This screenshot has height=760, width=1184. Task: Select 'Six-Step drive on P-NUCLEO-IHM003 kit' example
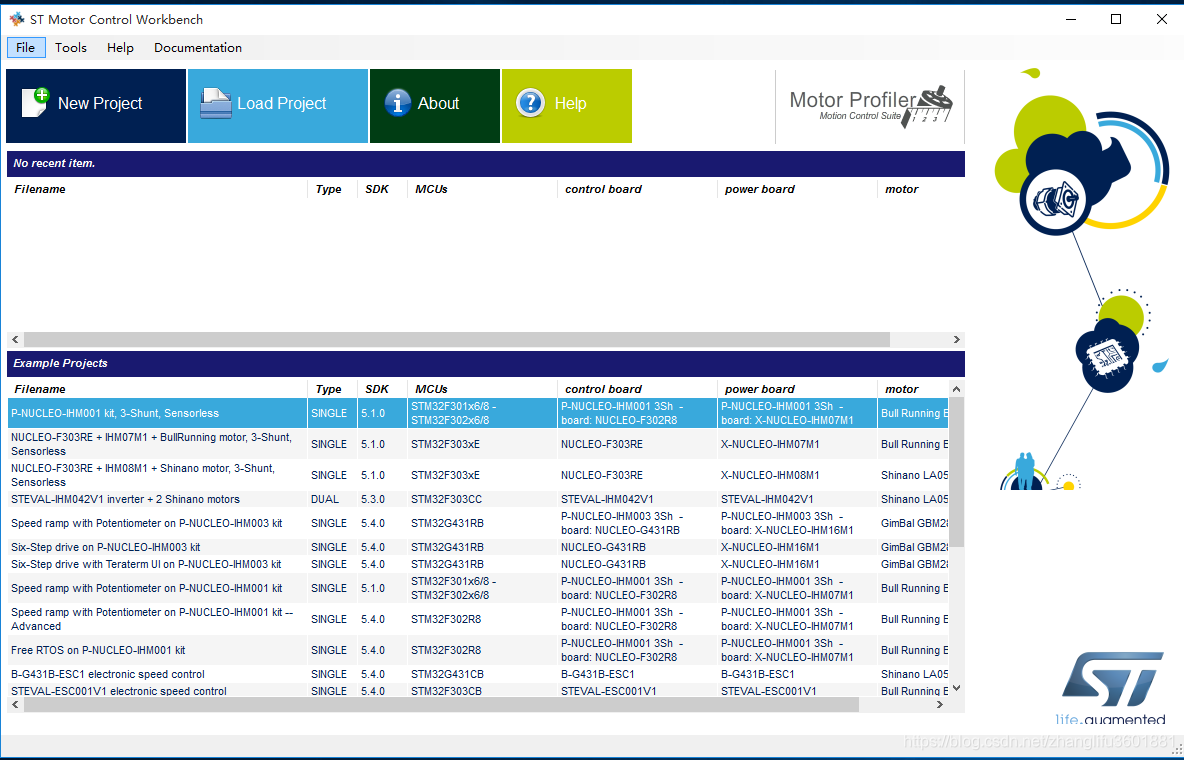(477, 547)
